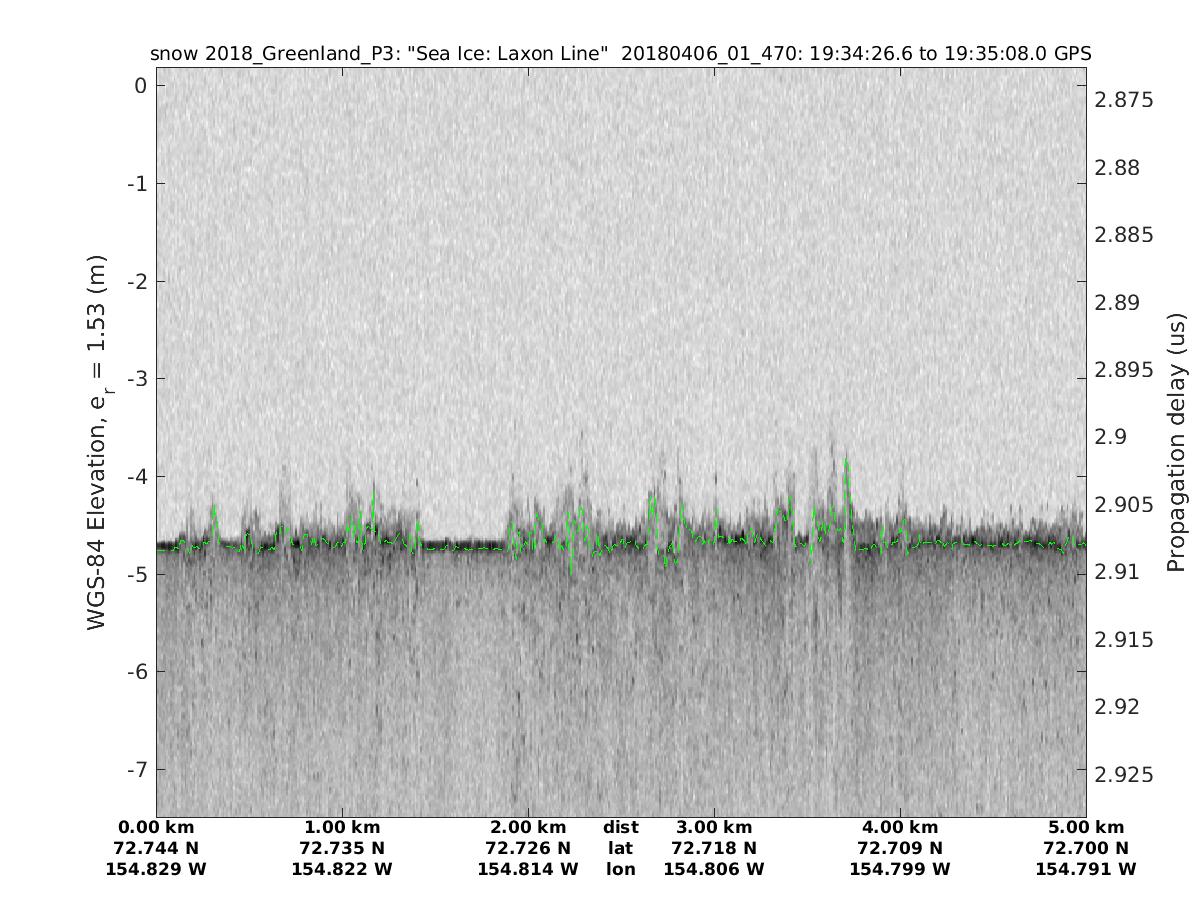The width and height of the screenshot is (1200, 900).
Task: Click the "lon" axis legend label
Action: (620, 870)
